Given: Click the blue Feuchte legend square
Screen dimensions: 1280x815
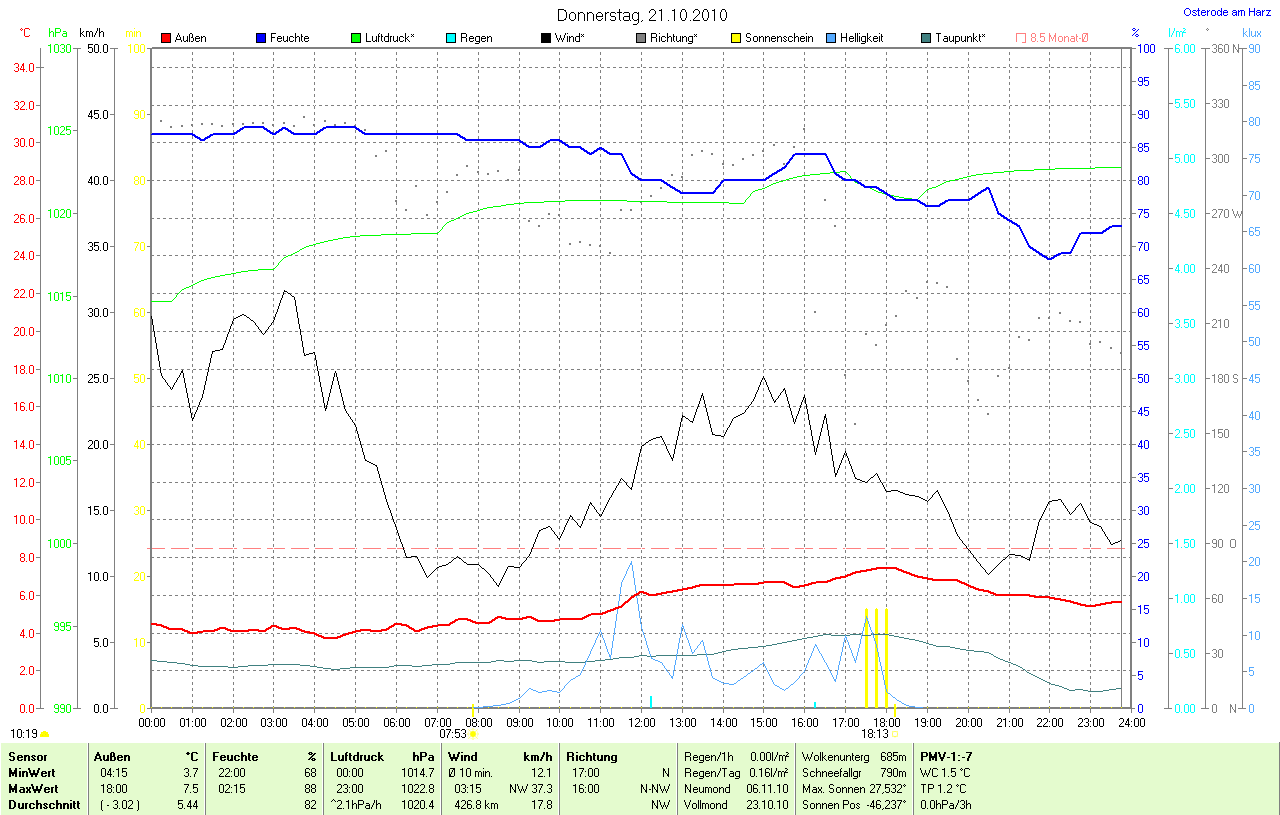Looking at the screenshot, I should [261, 38].
